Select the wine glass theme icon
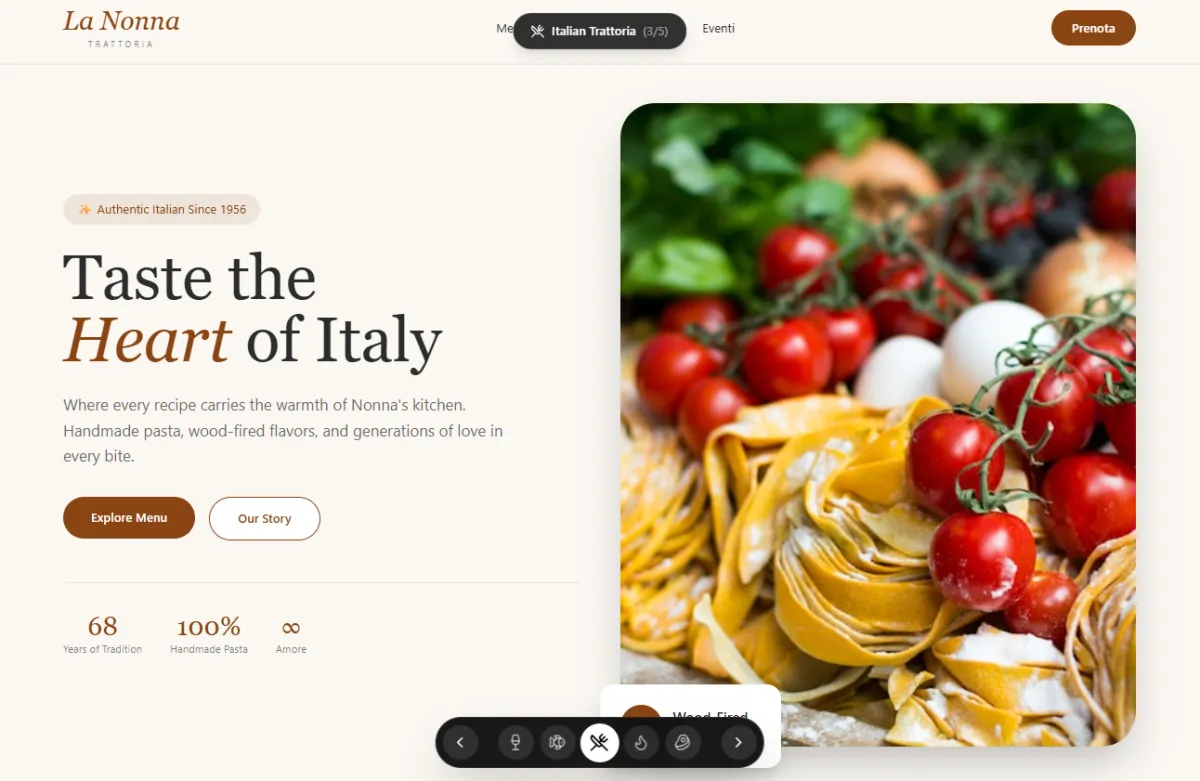 click(x=516, y=742)
